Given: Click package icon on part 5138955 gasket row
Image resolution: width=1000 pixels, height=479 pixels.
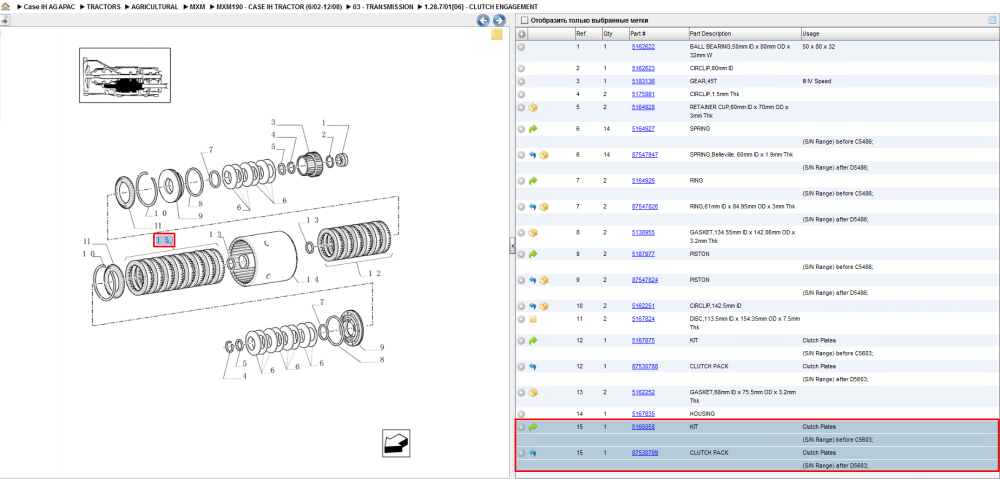Looking at the screenshot, I should coord(533,233).
